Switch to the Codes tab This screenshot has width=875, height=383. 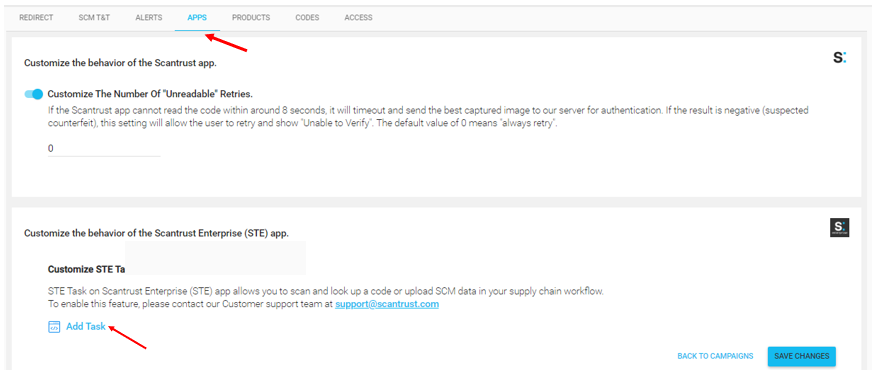pyautogui.click(x=307, y=18)
